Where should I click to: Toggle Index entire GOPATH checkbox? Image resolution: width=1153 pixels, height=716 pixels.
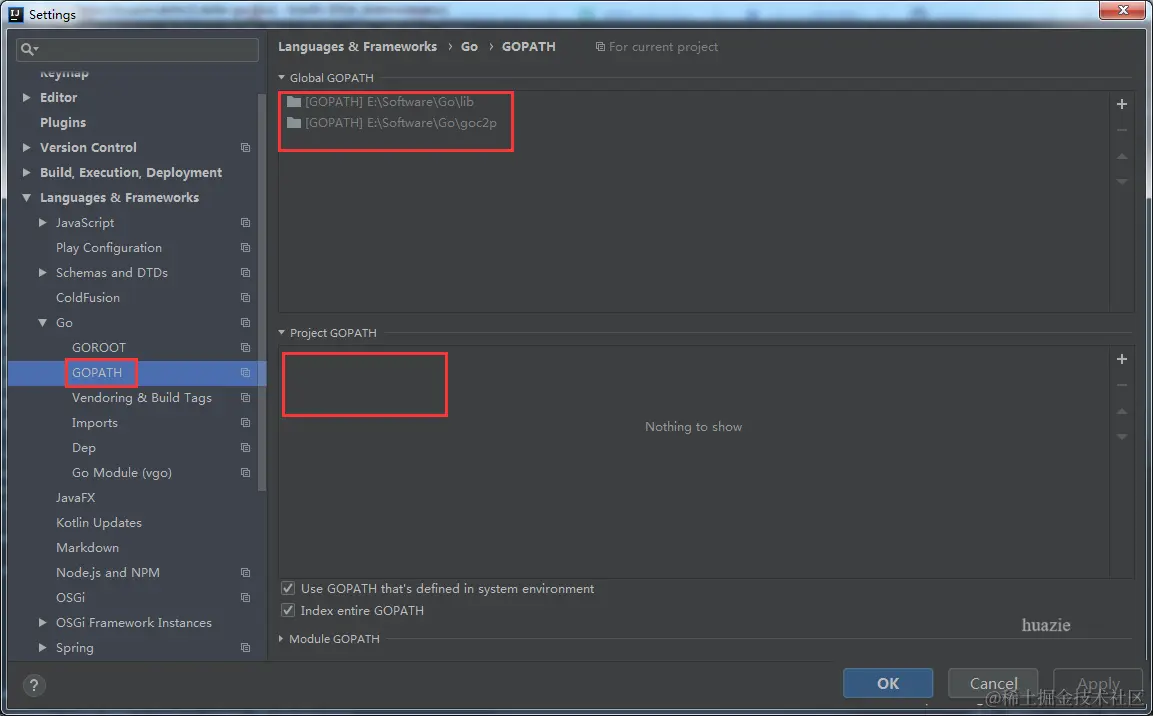288,610
